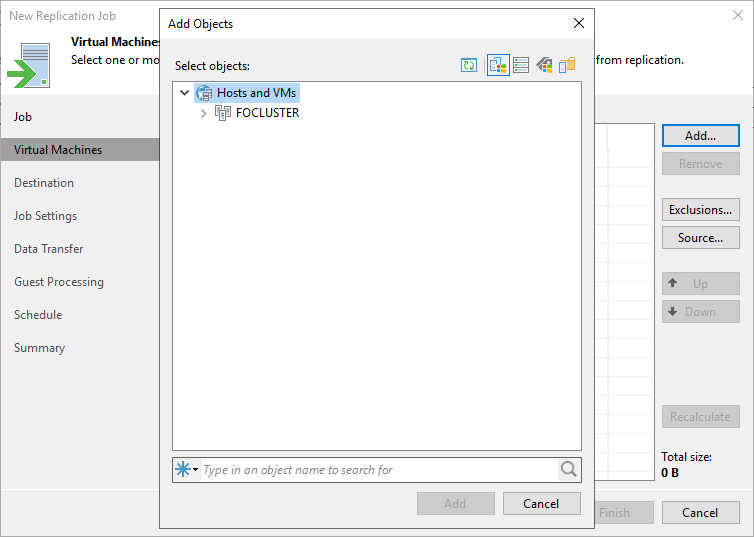The height and width of the screenshot is (537, 754).
Task: Select the VM groups view icon
Action: click(544, 65)
